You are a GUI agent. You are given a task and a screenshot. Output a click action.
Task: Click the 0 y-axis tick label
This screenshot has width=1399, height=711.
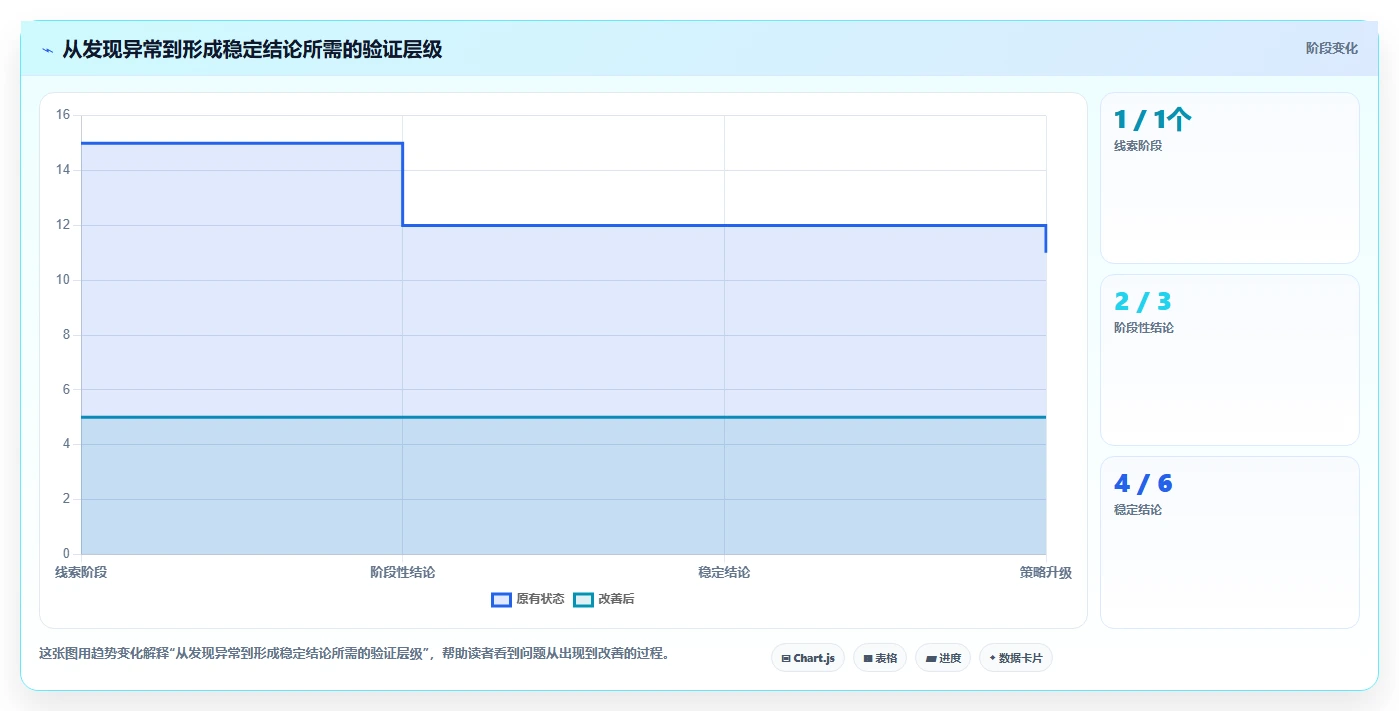pyautogui.click(x=66, y=554)
